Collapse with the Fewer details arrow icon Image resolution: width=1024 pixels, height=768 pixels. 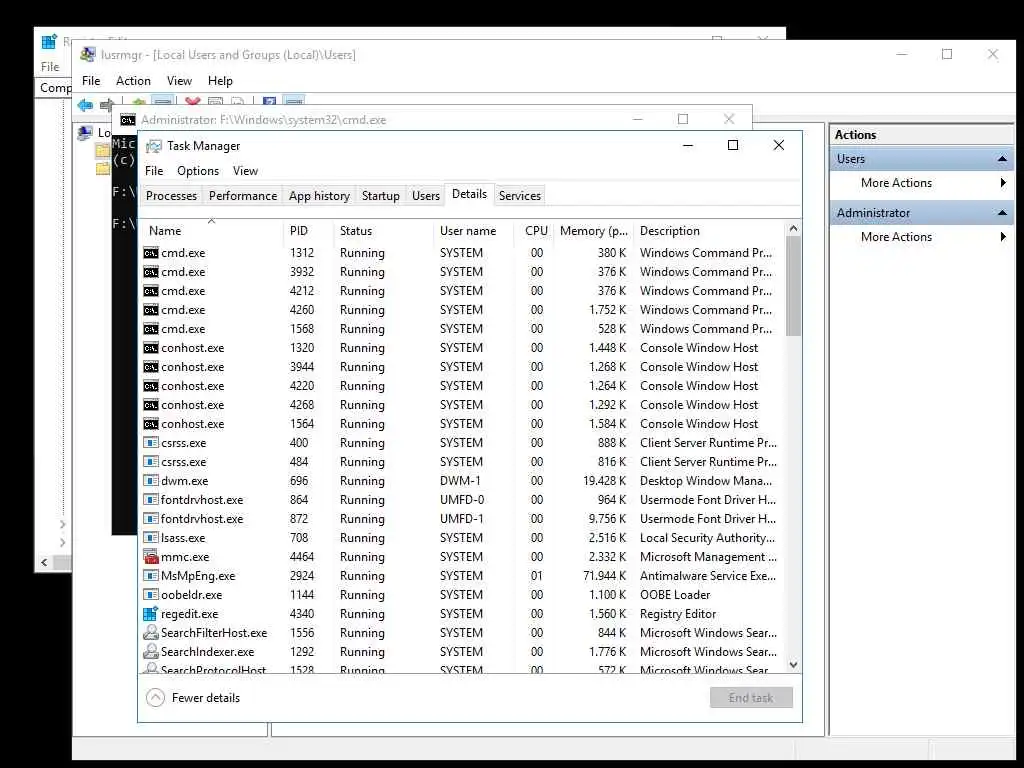click(155, 698)
